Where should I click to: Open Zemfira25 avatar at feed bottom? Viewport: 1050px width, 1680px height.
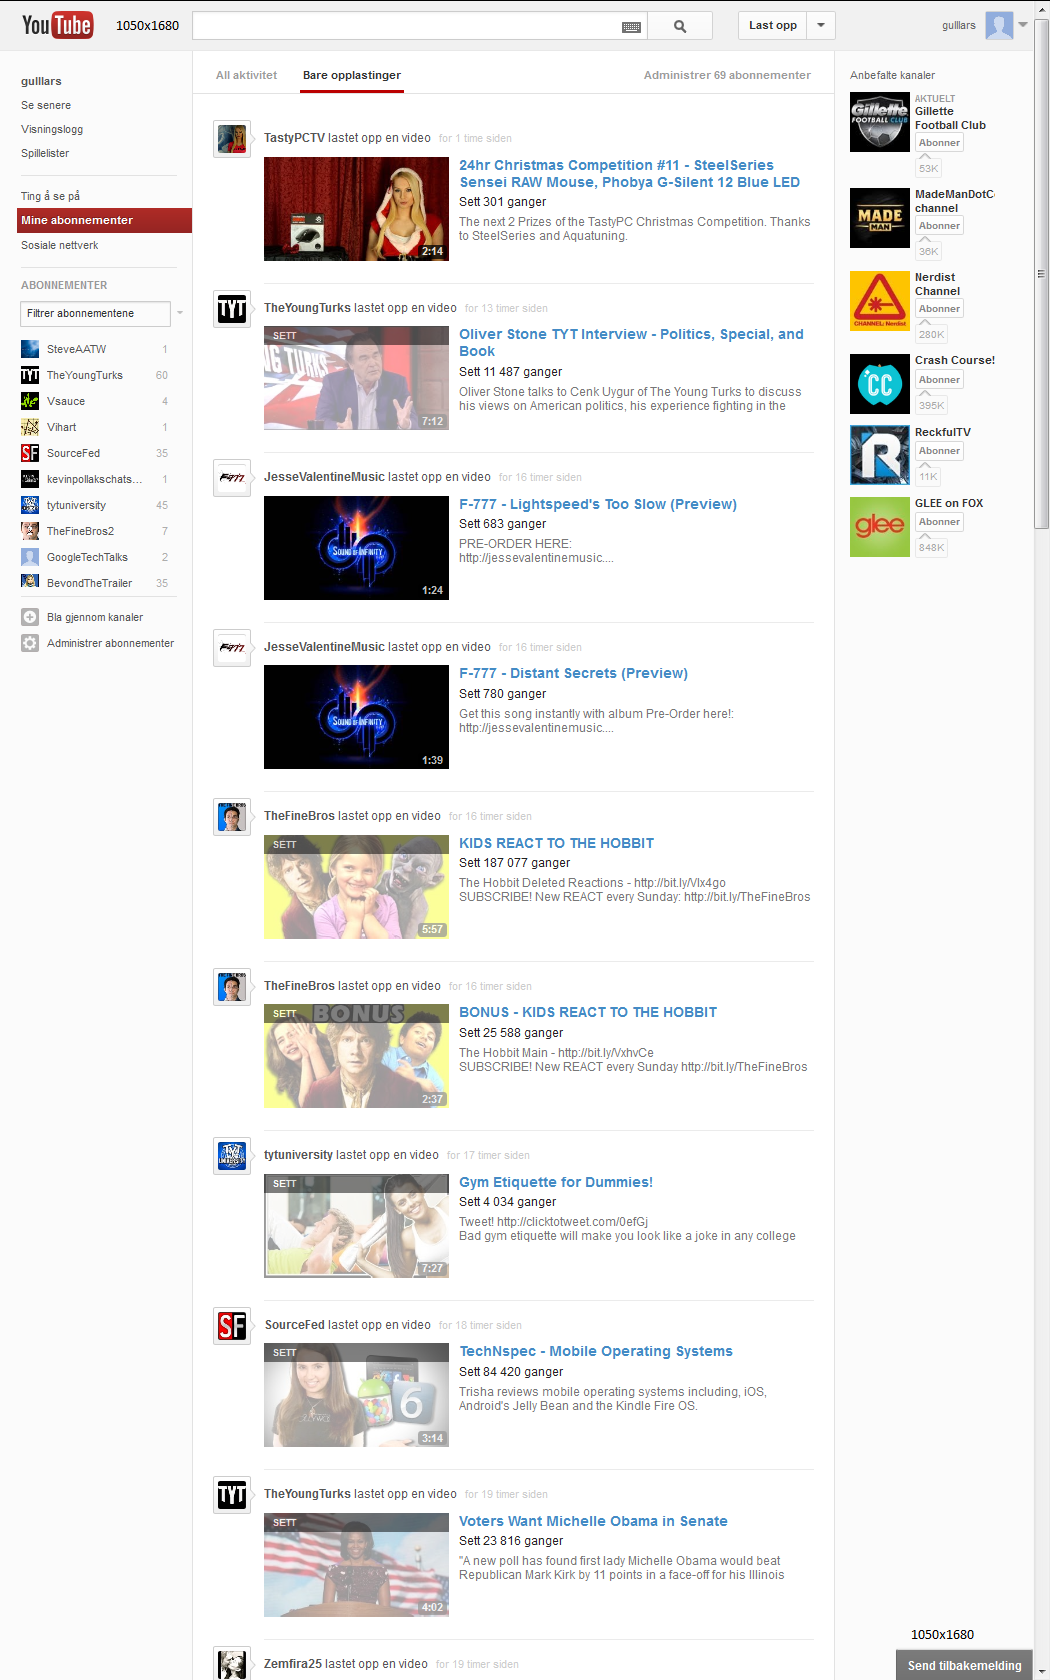click(x=232, y=1664)
